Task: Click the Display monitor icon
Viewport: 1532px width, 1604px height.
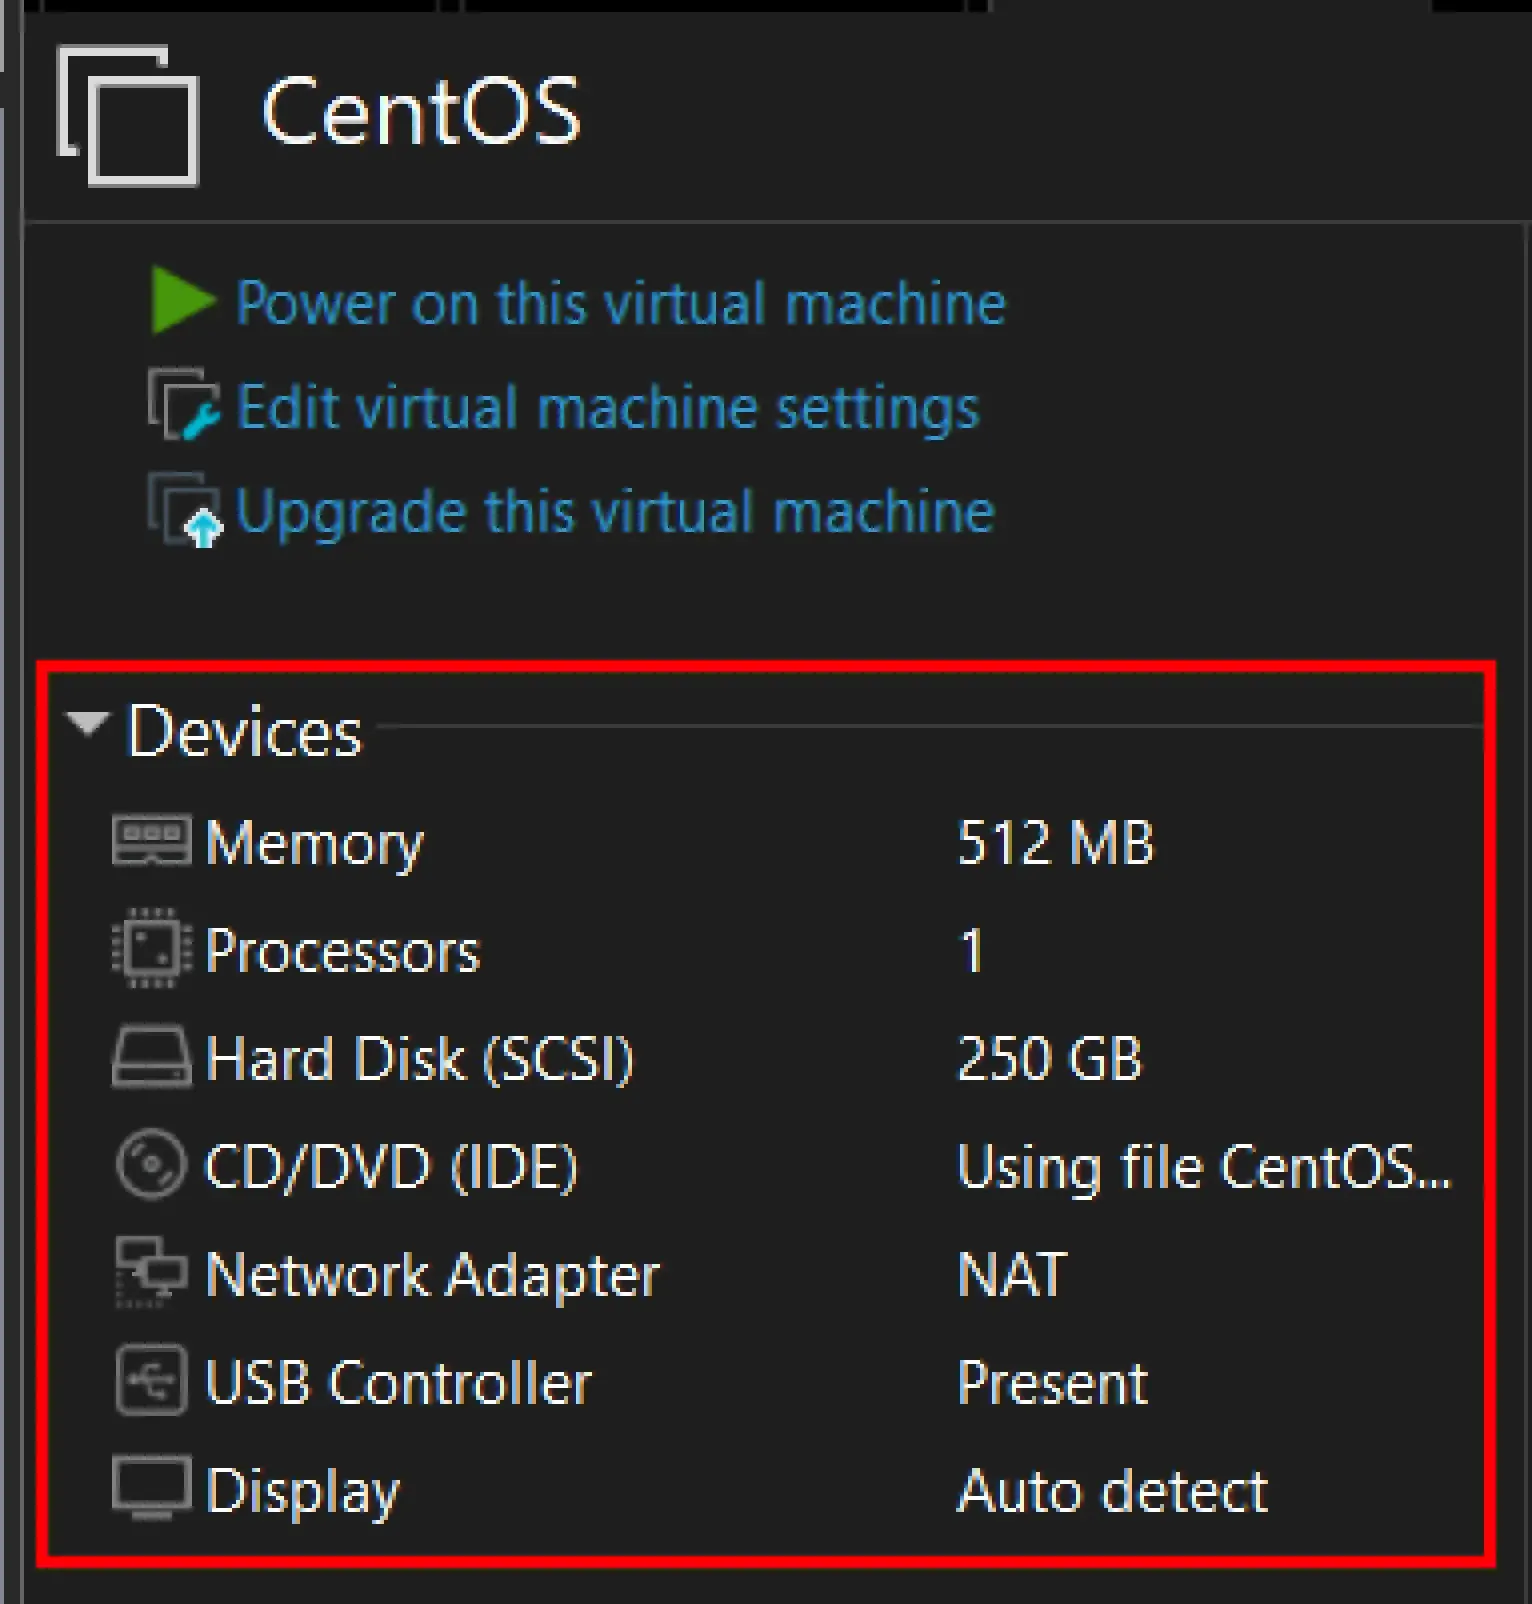Action: coord(151,1489)
